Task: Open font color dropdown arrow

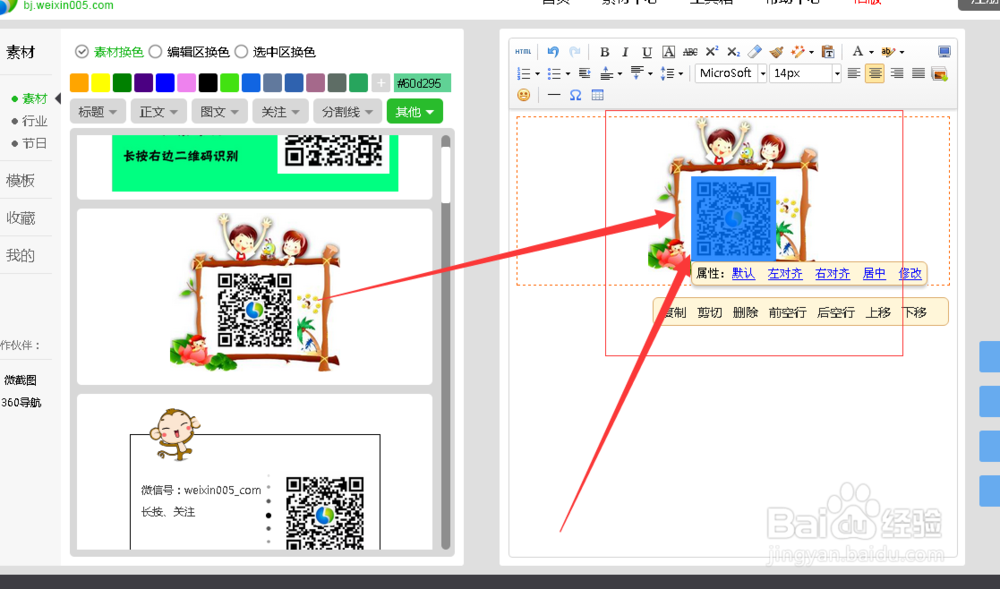Action: (x=871, y=52)
